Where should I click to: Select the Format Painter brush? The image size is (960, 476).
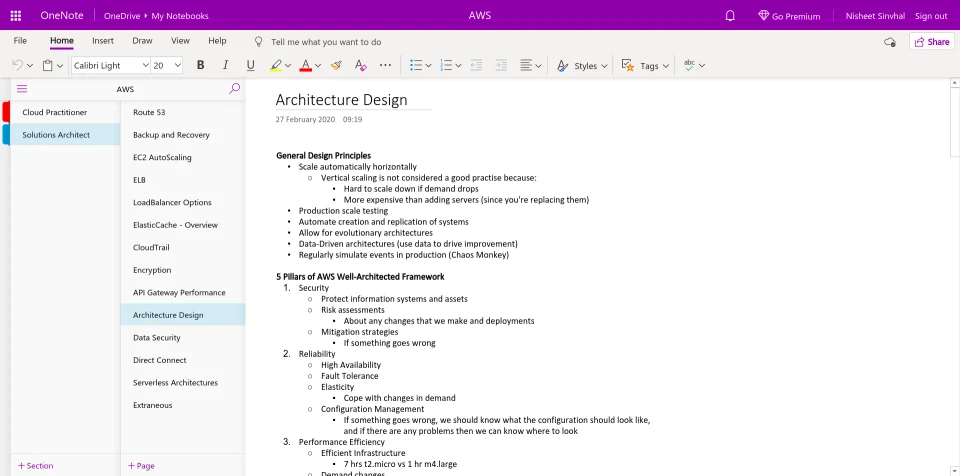click(x=336, y=65)
